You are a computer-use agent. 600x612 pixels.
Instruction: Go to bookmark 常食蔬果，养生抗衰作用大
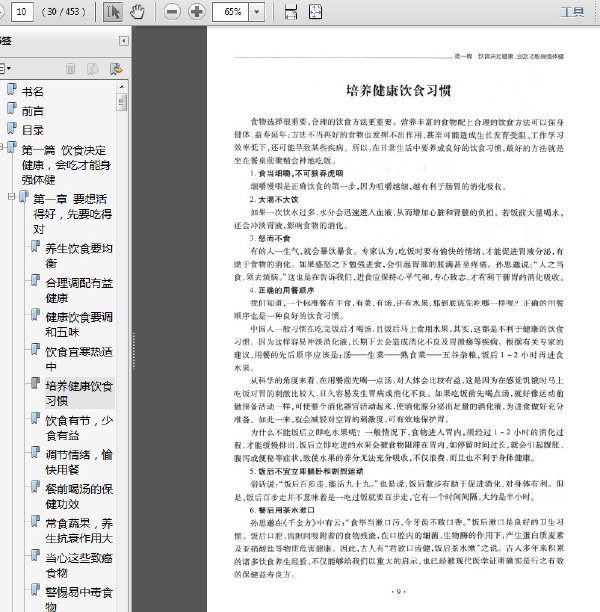pos(79,531)
